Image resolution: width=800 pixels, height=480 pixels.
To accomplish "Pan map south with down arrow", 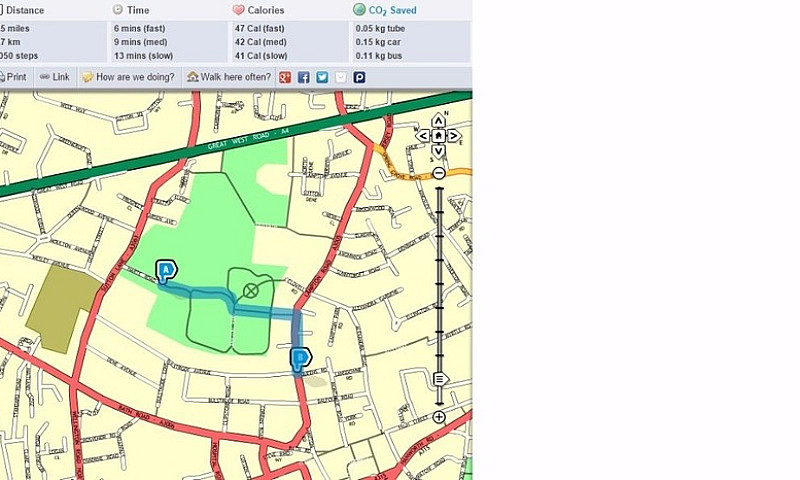I will click(438, 151).
